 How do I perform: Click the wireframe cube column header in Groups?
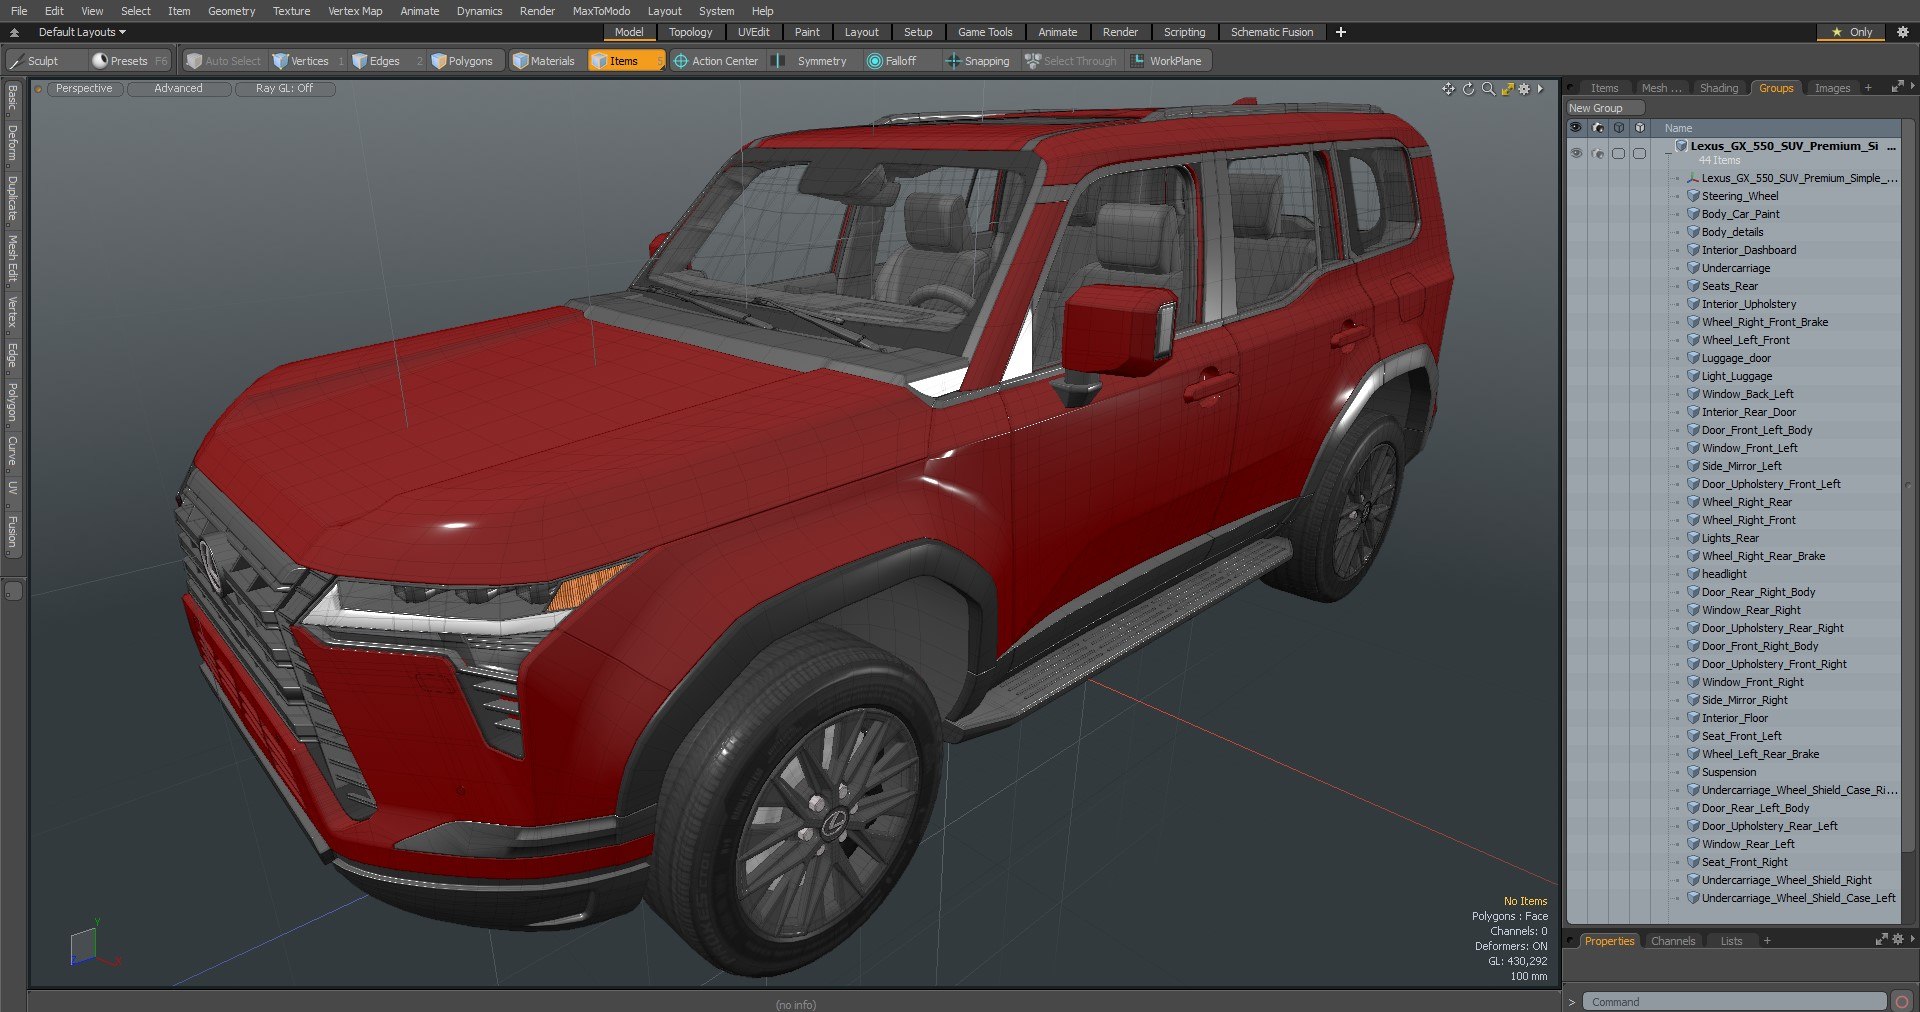pyautogui.click(x=1618, y=128)
